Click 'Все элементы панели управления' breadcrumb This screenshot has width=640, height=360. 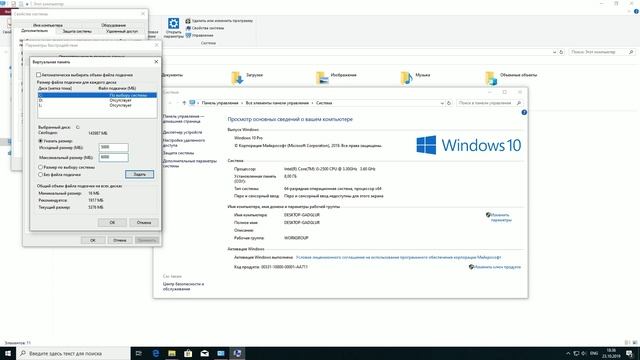(x=277, y=103)
